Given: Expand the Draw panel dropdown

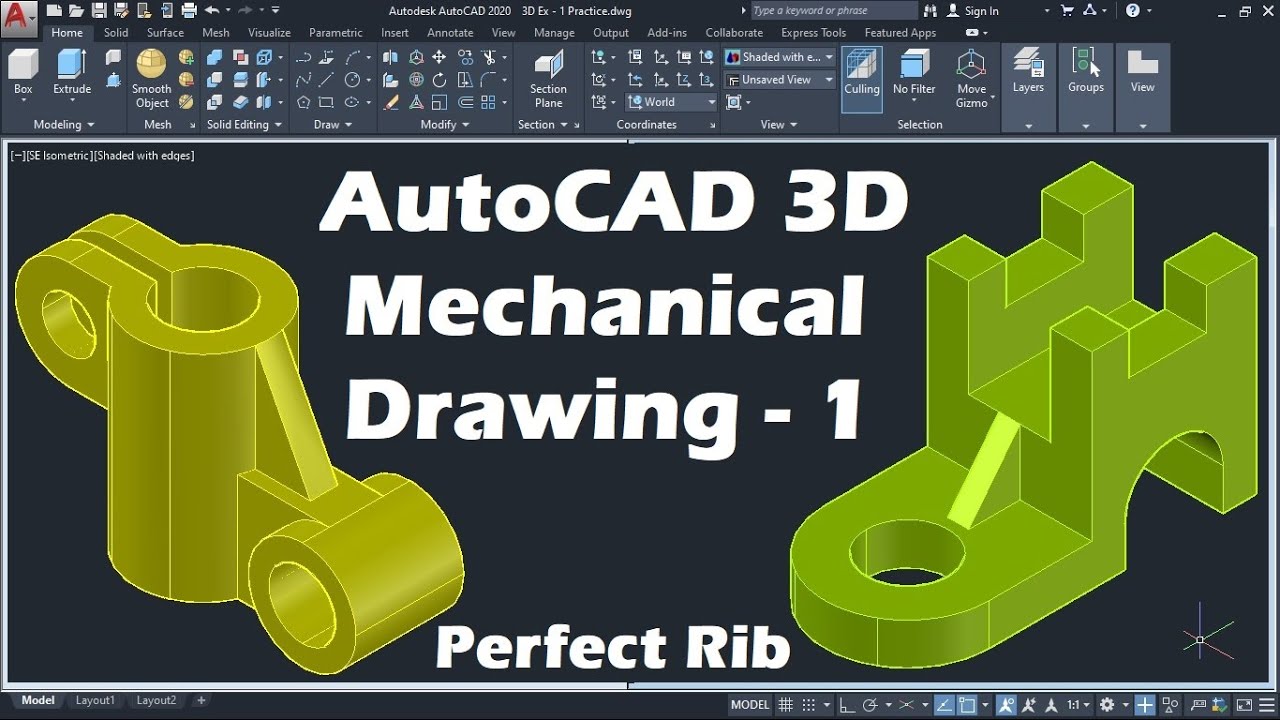Looking at the screenshot, I should click(333, 124).
